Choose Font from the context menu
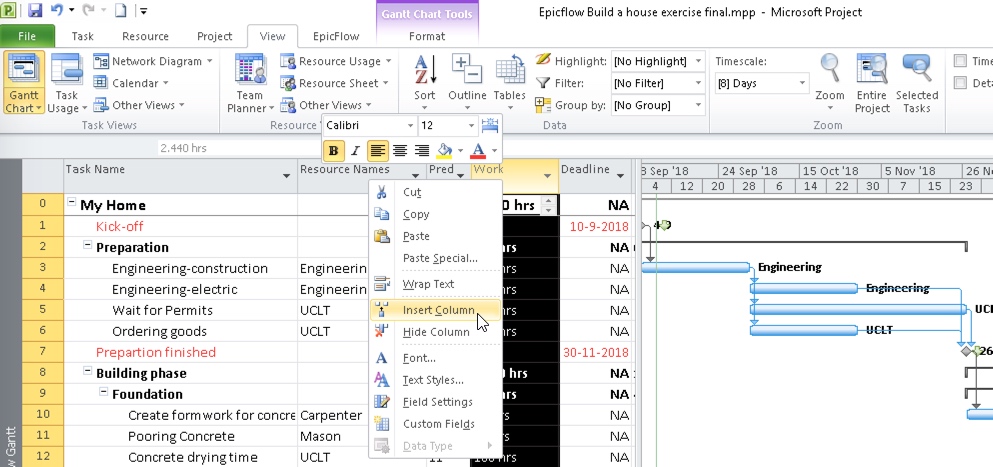The width and height of the screenshot is (993, 467). pos(436,358)
